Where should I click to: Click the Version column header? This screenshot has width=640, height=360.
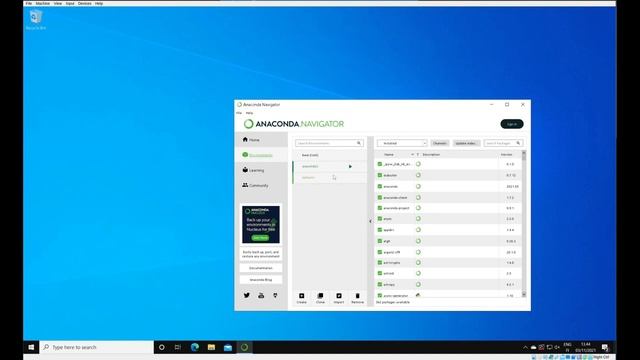pyautogui.click(x=507, y=155)
